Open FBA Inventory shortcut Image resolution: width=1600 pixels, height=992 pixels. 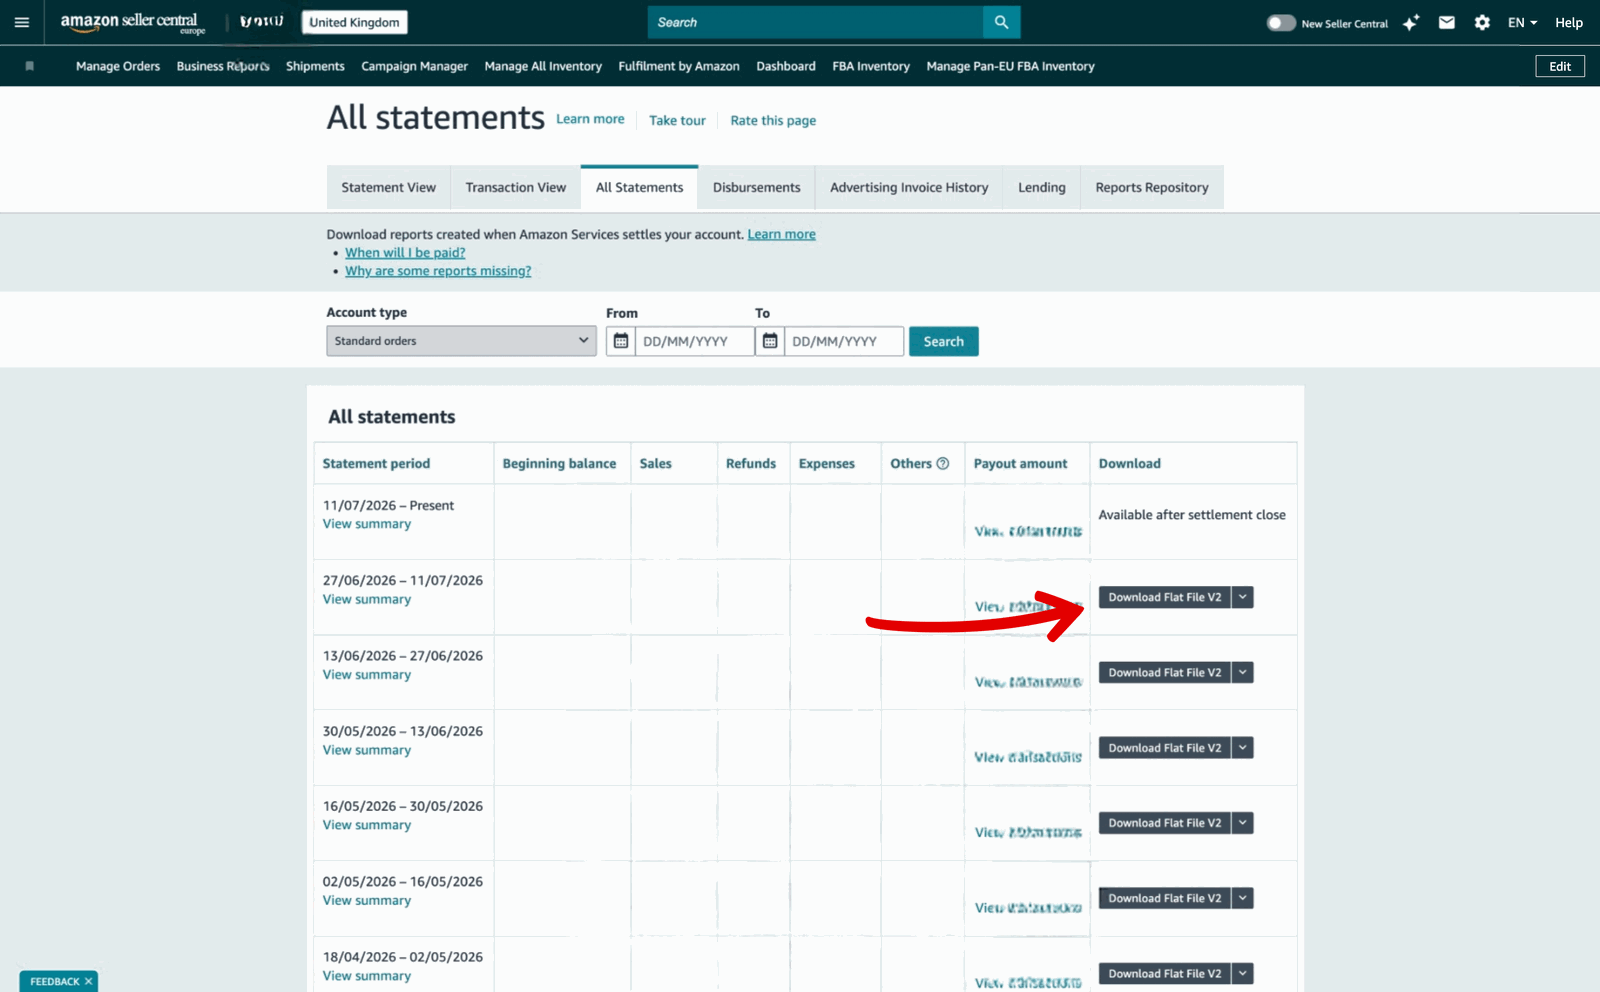click(x=871, y=66)
